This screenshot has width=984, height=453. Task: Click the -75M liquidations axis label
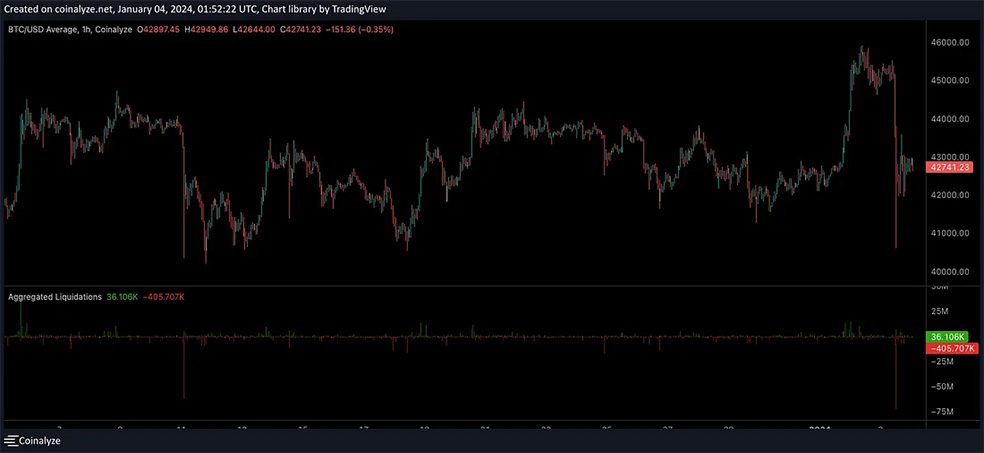tap(943, 411)
